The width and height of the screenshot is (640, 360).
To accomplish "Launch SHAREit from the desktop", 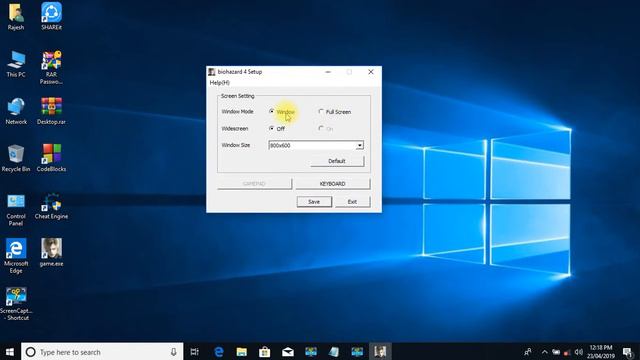I will tap(51, 16).
